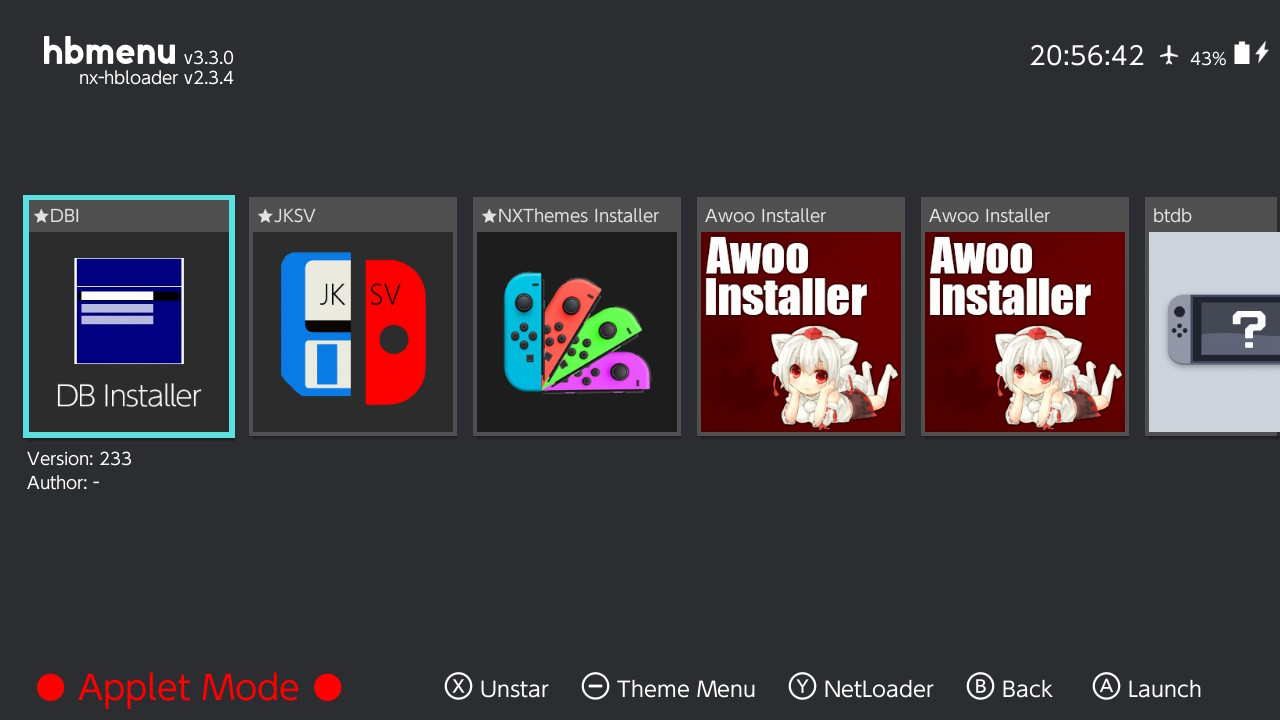Open the JKSV save manager icon

(x=353, y=332)
